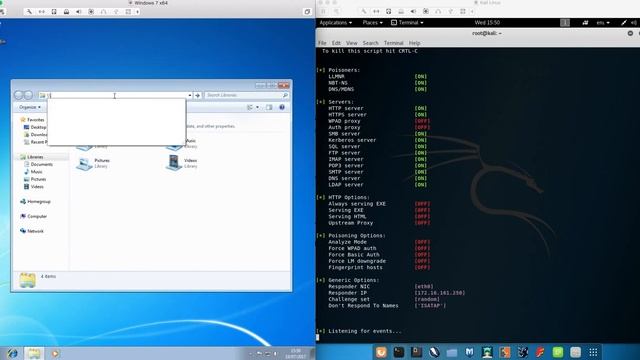Viewport: 640px width, 360px height.
Task: Click the Search Libraries input box
Action: coord(247,95)
